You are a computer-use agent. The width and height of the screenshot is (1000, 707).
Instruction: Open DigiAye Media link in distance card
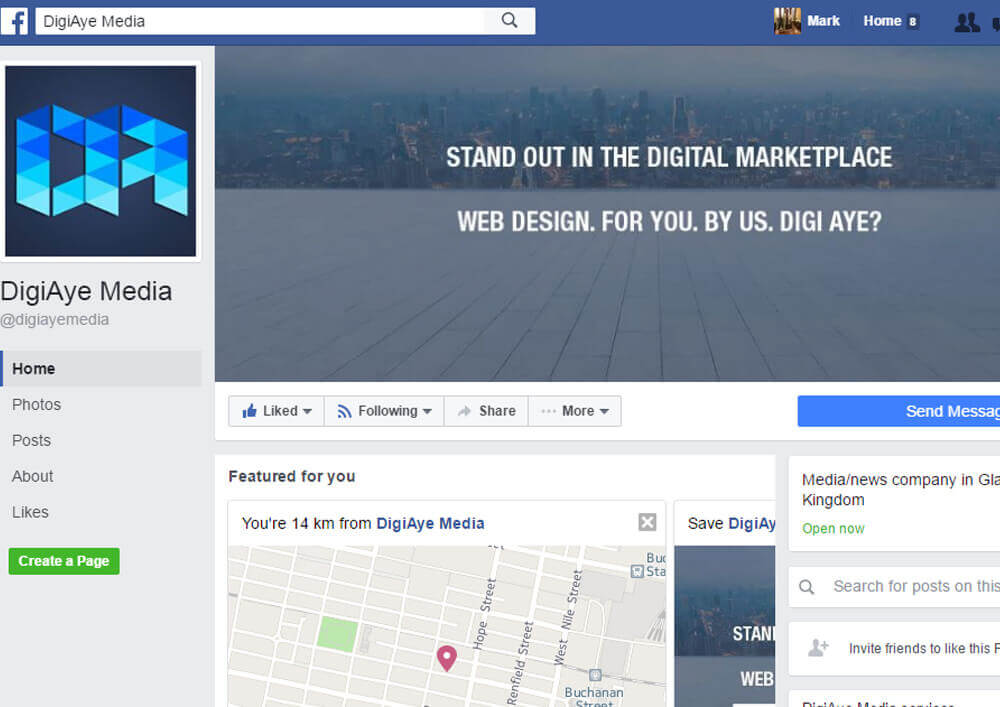(x=430, y=523)
